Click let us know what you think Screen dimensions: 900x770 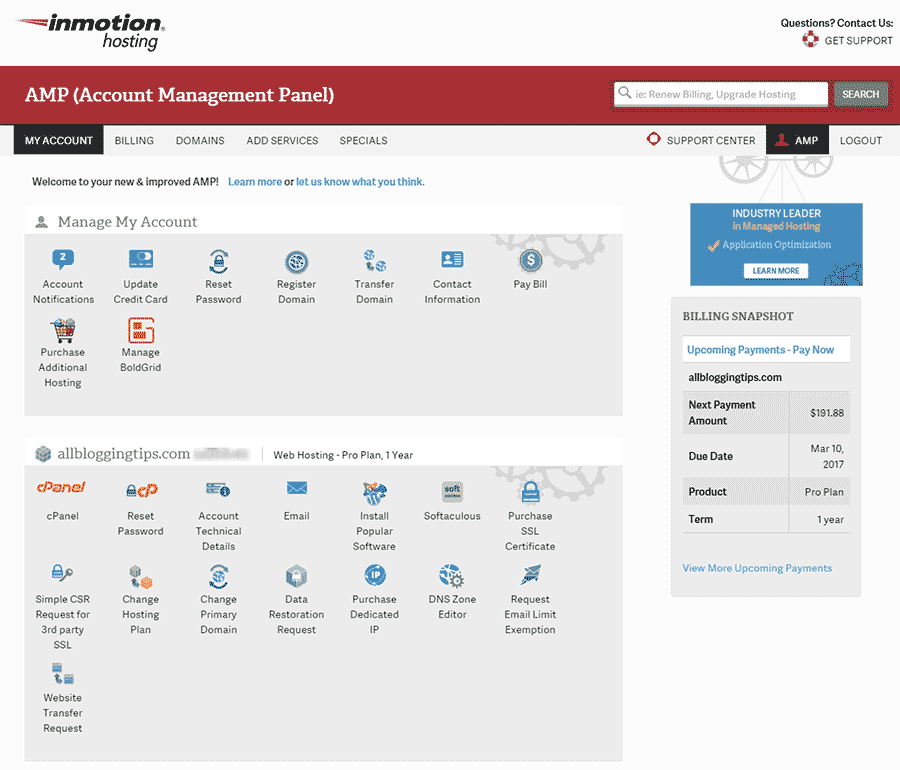pos(360,182)
